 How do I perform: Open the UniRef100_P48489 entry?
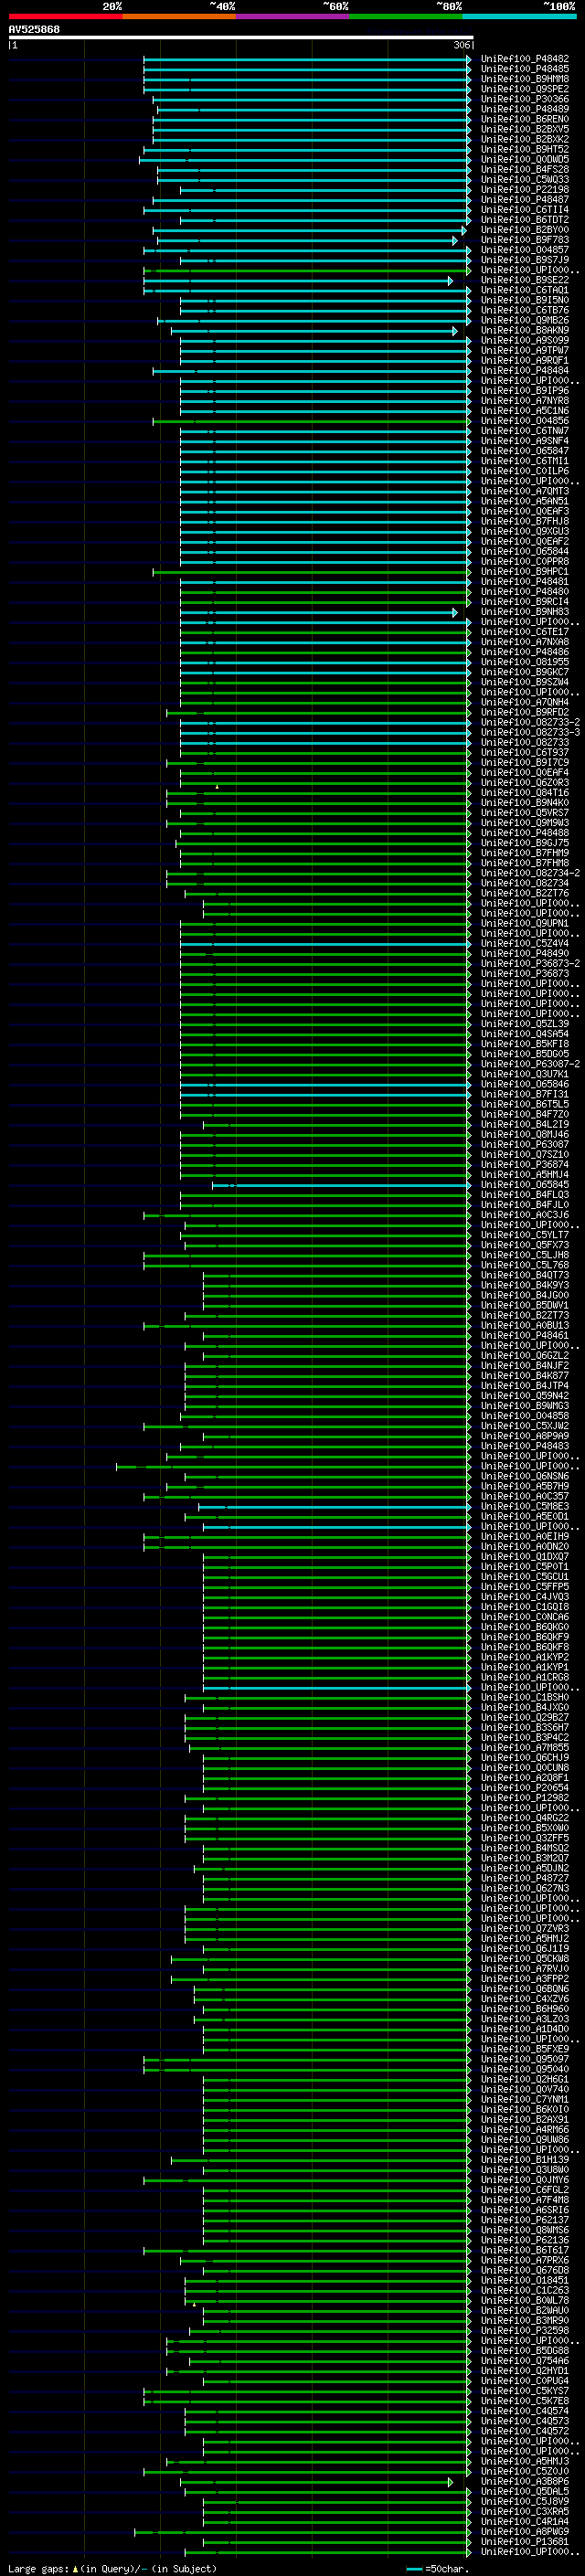(x=524, y=109)
